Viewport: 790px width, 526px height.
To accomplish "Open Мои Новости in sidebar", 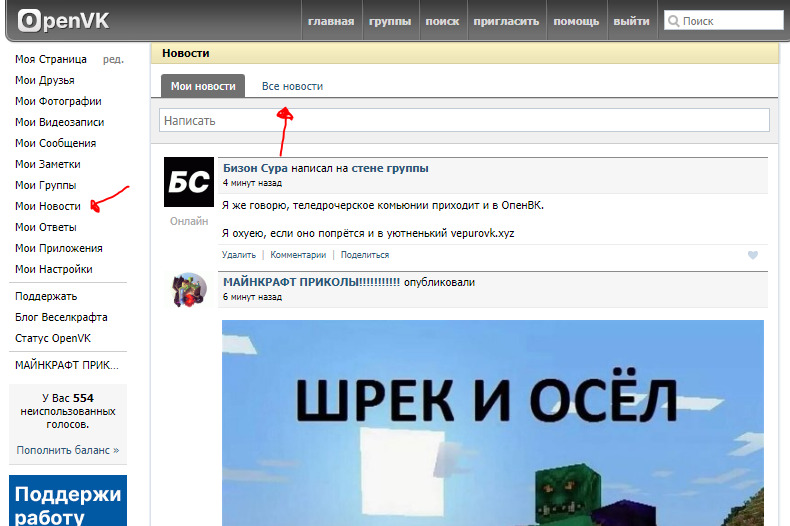I will click(x=48, y=206).
